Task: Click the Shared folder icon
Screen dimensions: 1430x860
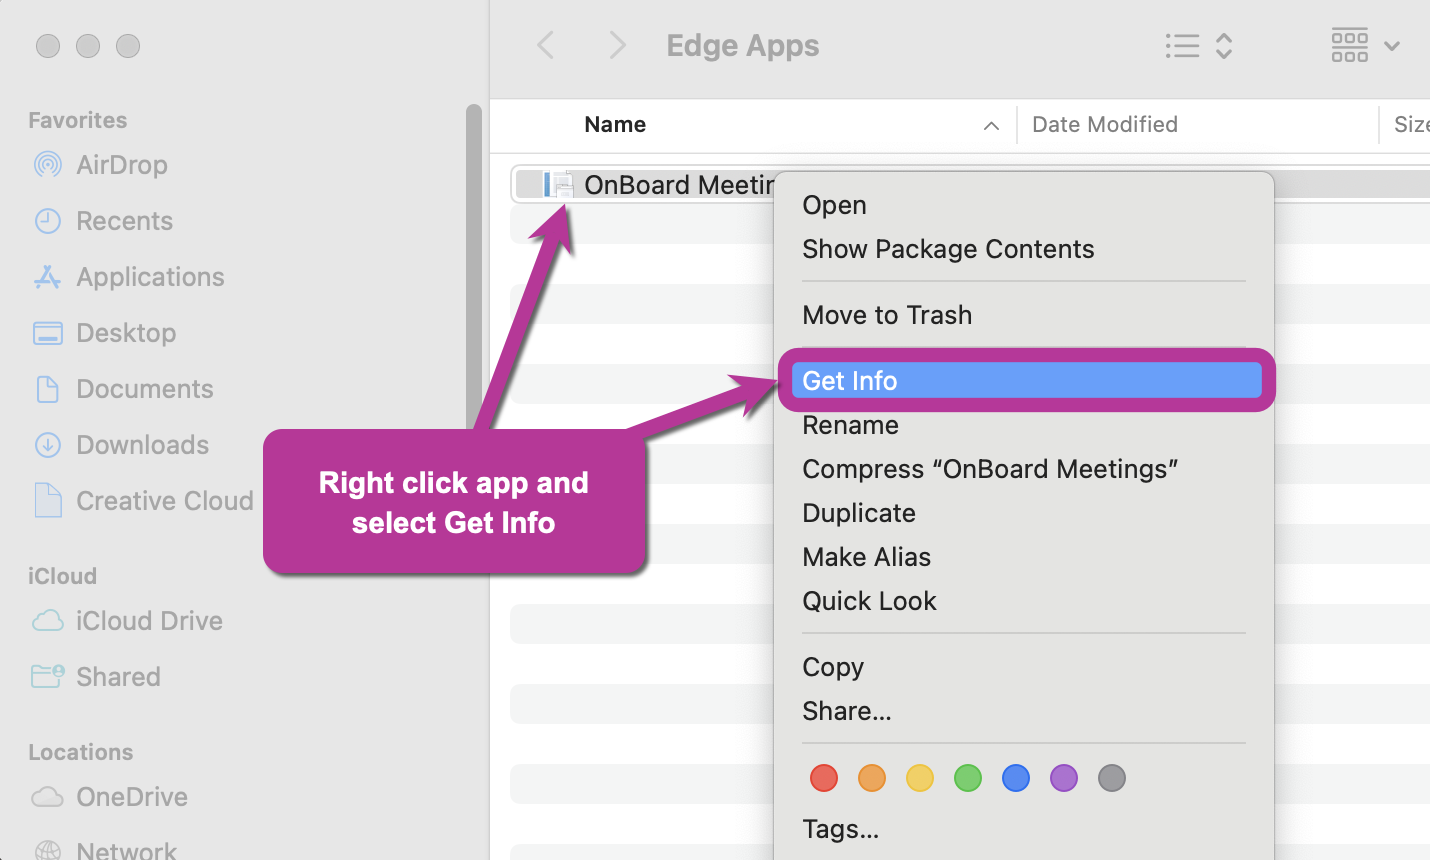Action: [x=48, y=677]
